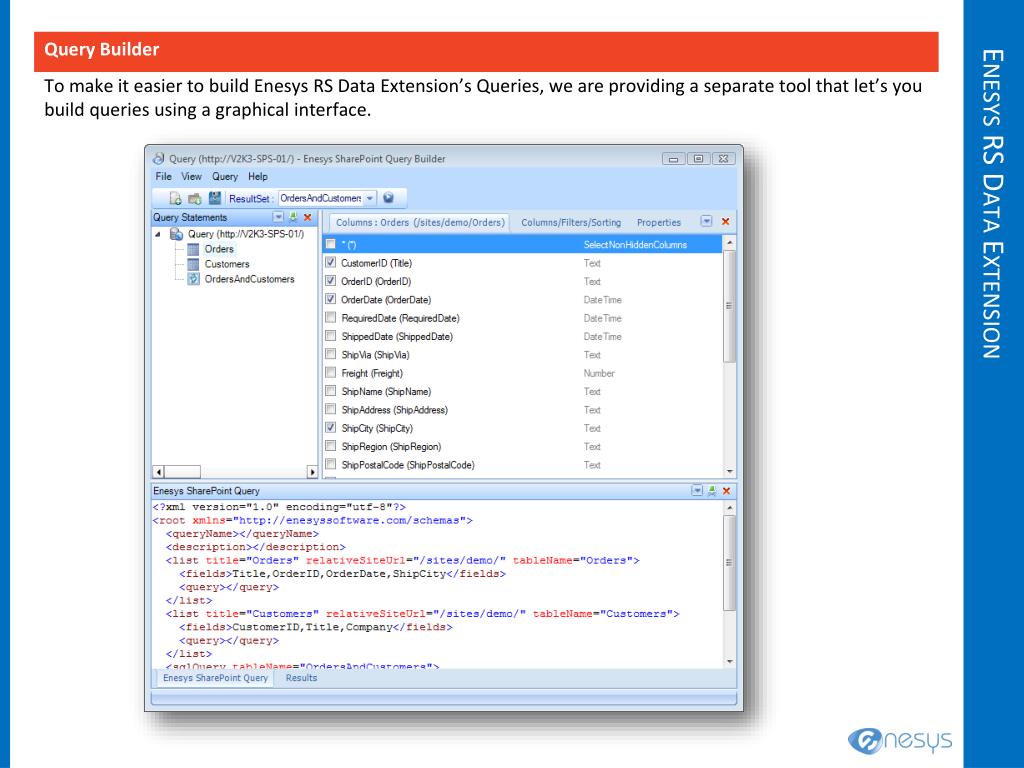Switch to the Properties tab
1024x768 pixels.
pyautogui.click(x=658, y=223)
